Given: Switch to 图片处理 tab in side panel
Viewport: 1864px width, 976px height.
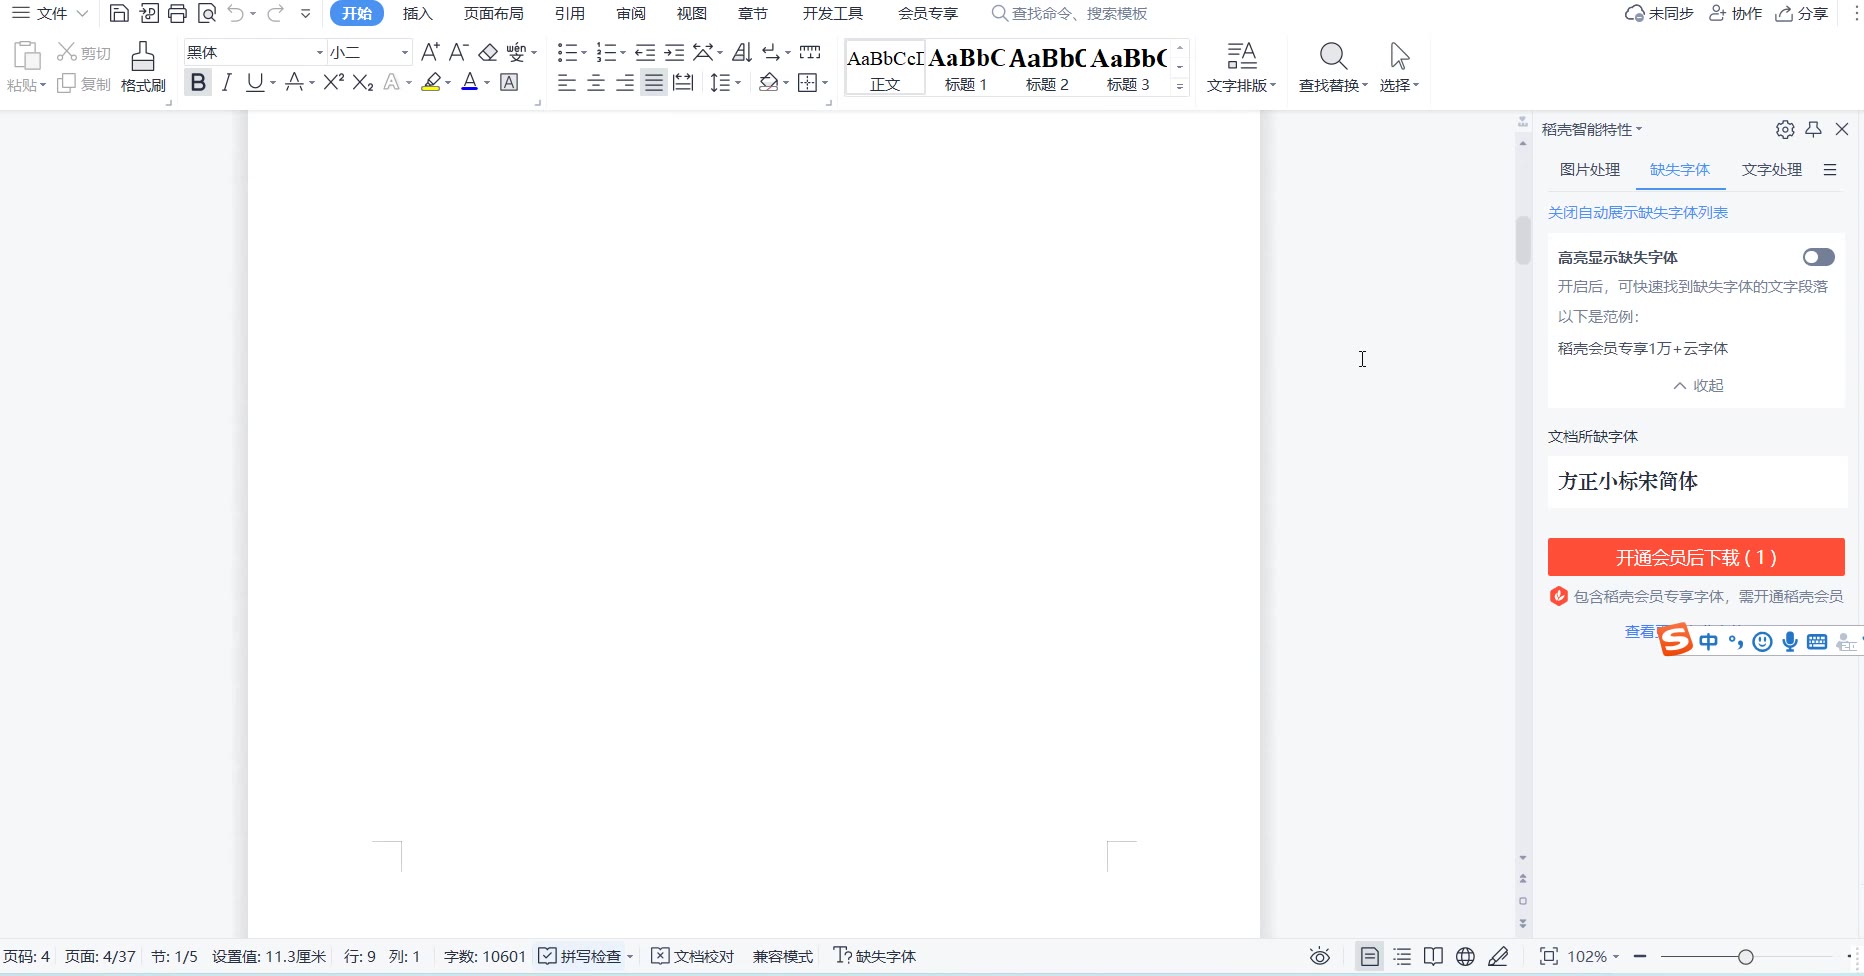Looking at the screenshot, I should click(x=1590, y=170).
